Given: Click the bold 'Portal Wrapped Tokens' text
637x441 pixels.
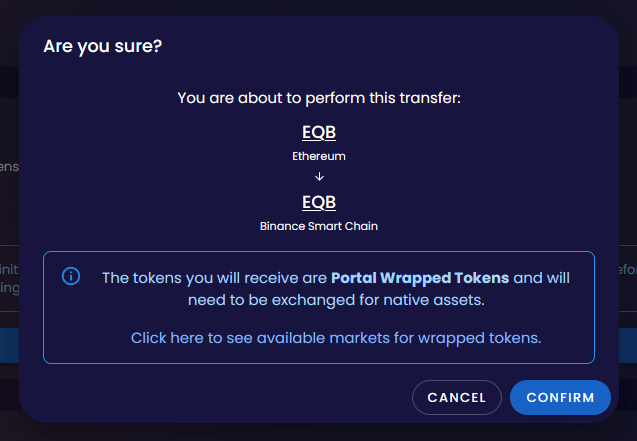Looking at the screenshot, I should pos(420,277).
